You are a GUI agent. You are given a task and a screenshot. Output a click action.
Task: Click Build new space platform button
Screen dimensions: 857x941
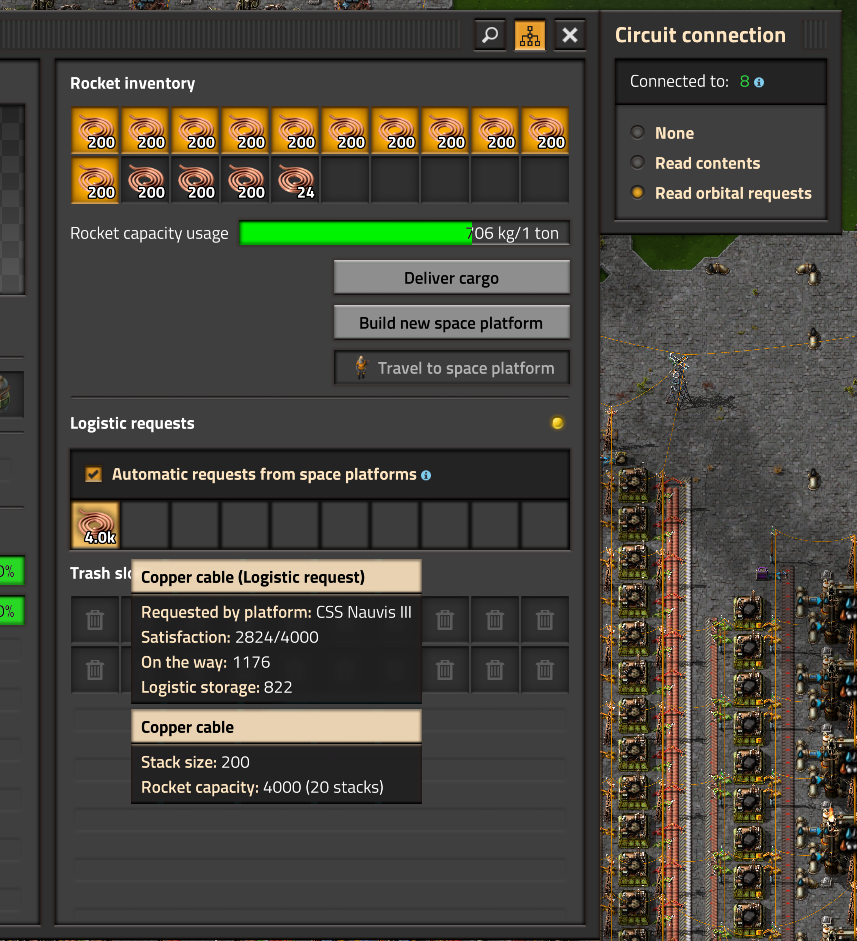point(451,323)
